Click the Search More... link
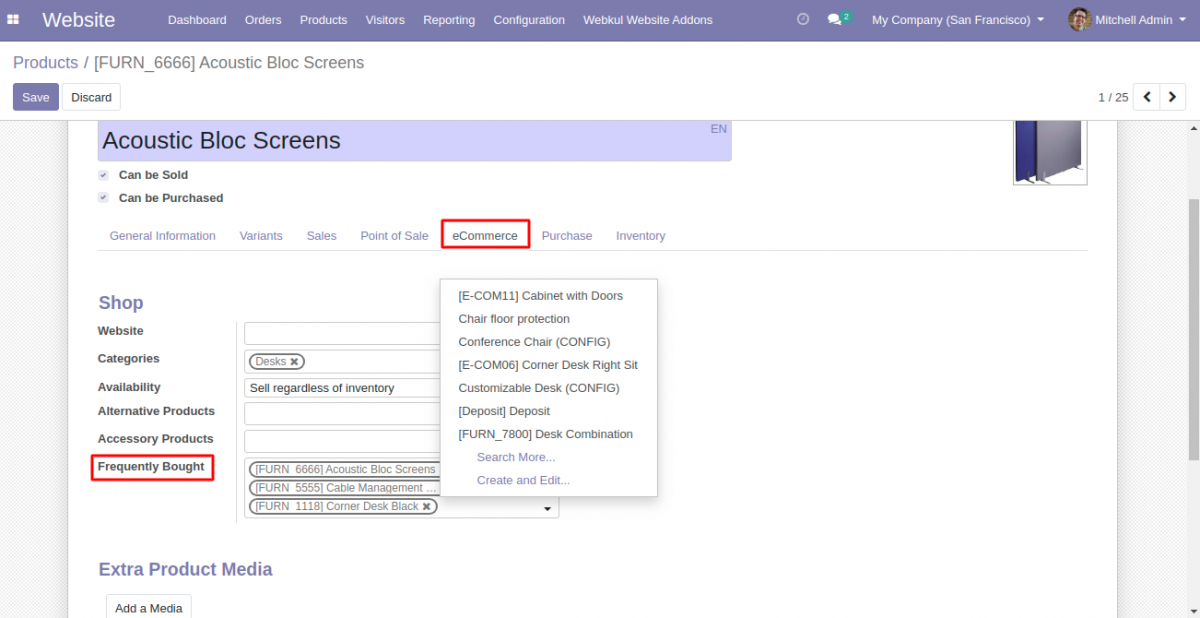 [516, 457]
